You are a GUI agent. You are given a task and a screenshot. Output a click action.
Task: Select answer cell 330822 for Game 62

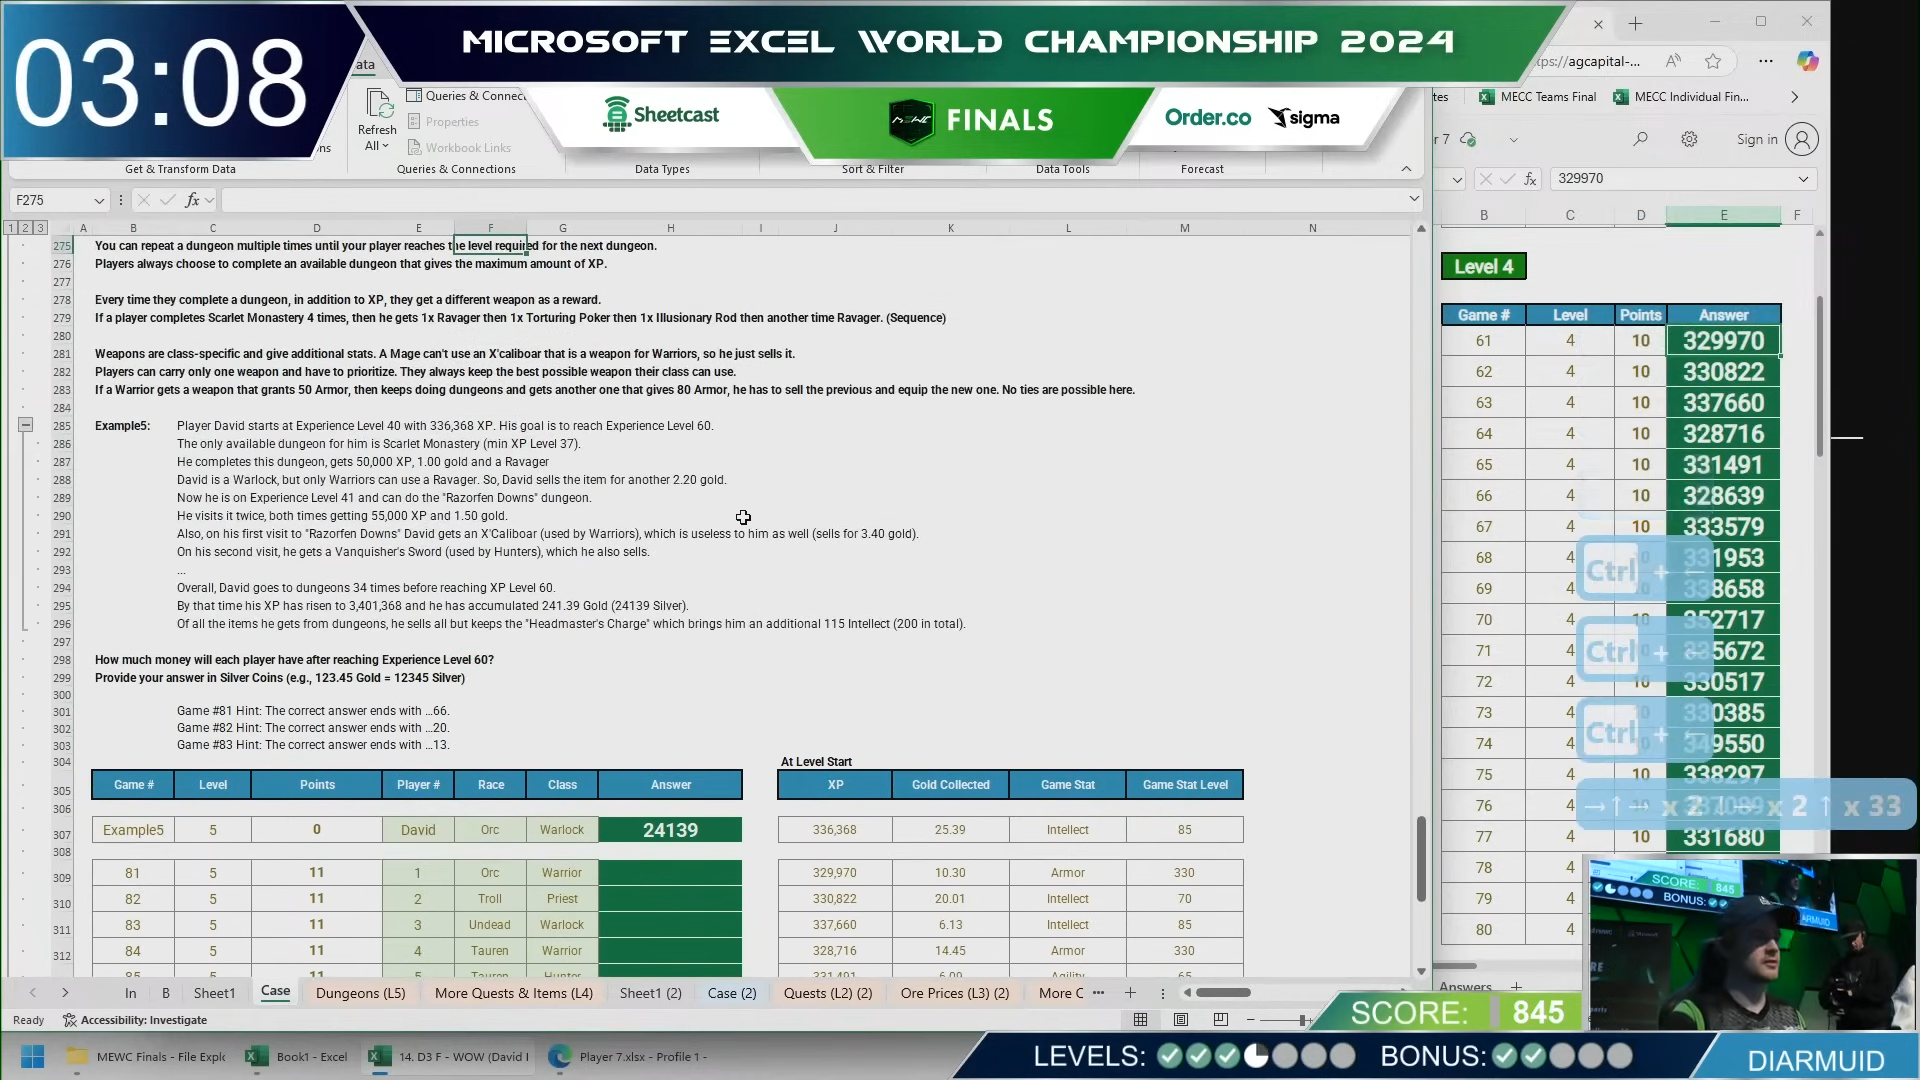[x=1723, y=372]
